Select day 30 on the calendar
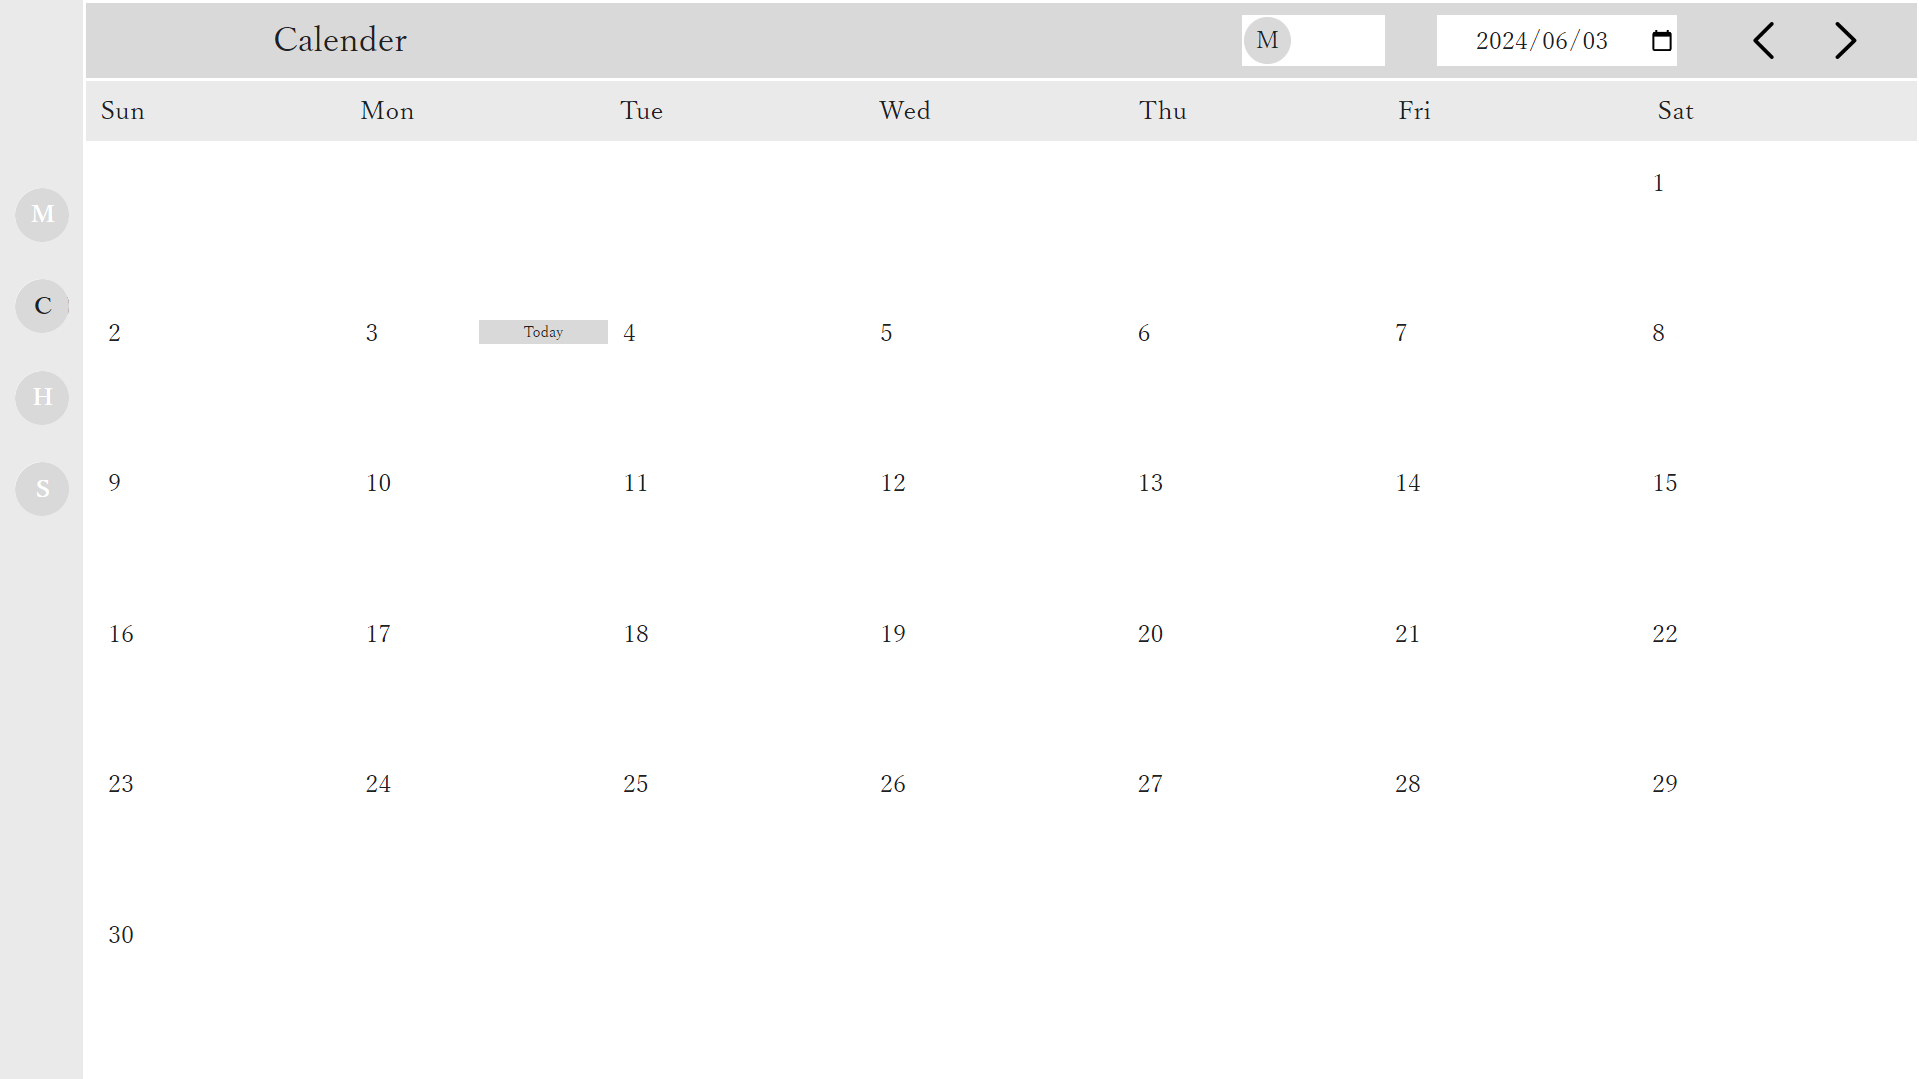This screenshot has height=1079, width=1919. click(121, 935)
